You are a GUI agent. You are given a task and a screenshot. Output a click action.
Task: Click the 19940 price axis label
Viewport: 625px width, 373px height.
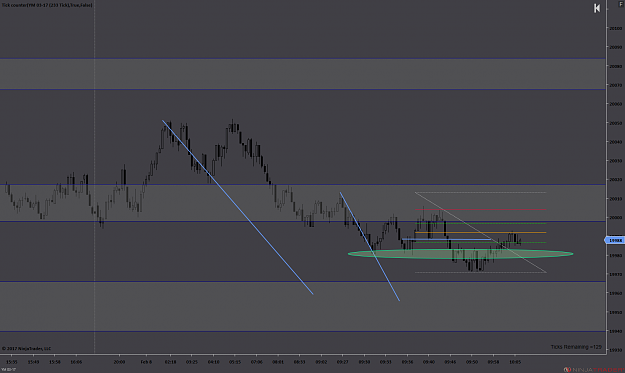coord(615,331)
